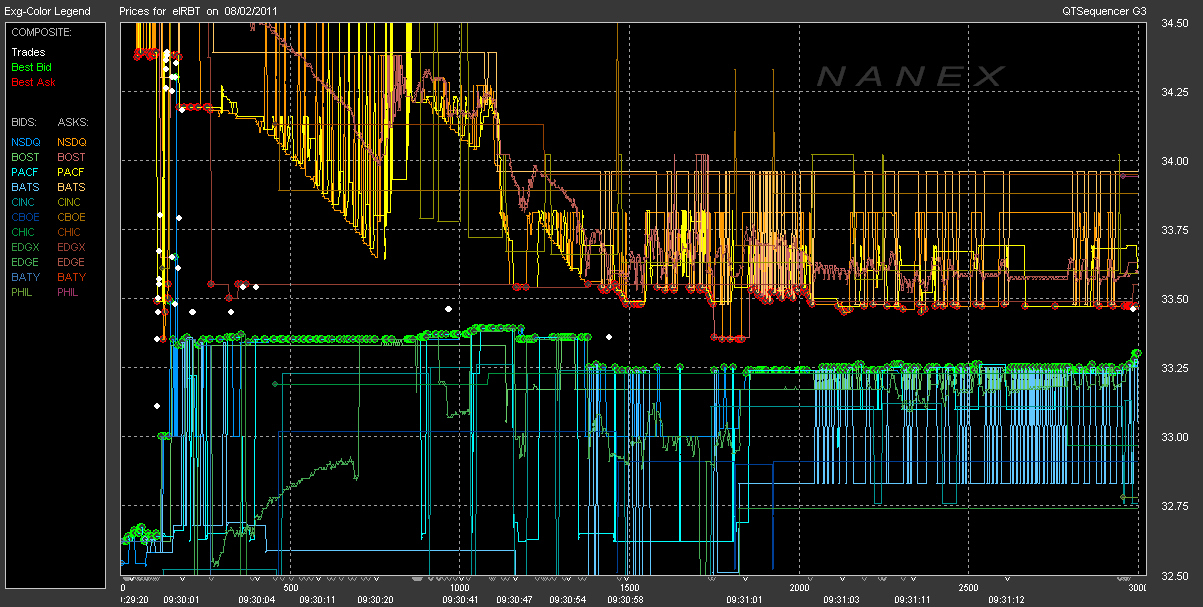Select the 09:30:01 time label
Image resolution: width=1203 pixels, height=607 pixels.
181,599
